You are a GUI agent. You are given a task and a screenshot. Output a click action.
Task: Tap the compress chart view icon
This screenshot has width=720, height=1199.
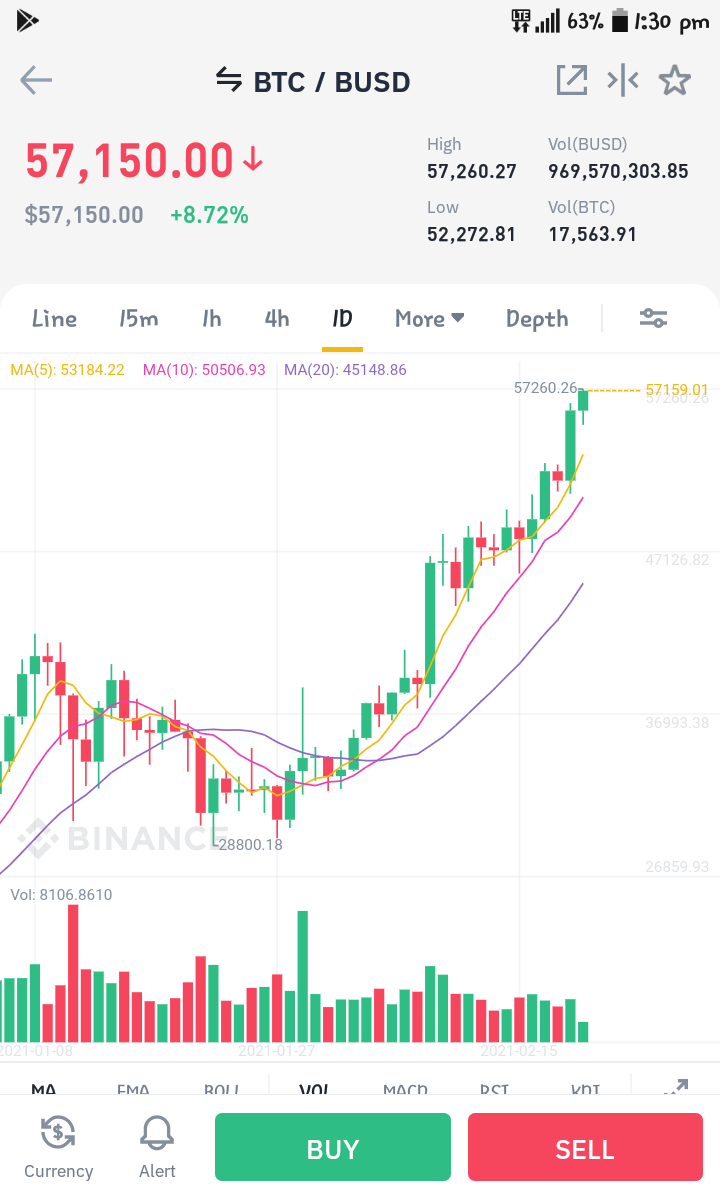tap(623, 80)
